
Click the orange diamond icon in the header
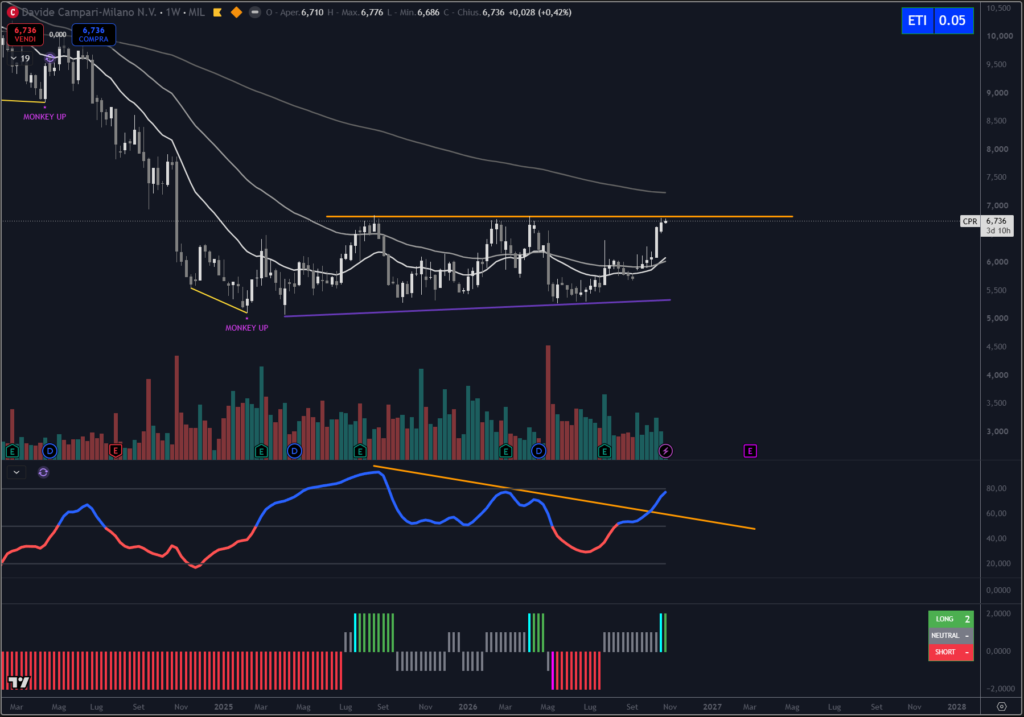pyautogui.click(x=236, y=12)
